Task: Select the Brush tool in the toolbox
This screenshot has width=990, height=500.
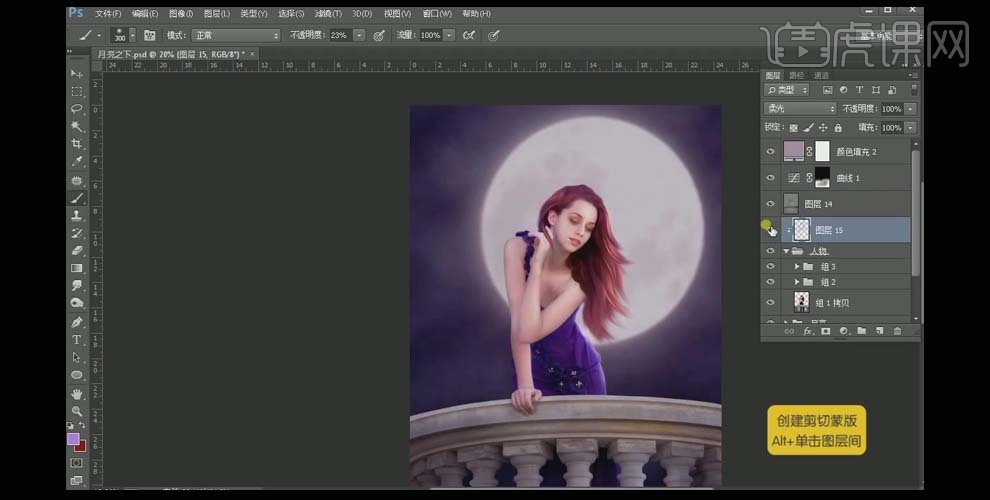Action: tap(77, 198)
